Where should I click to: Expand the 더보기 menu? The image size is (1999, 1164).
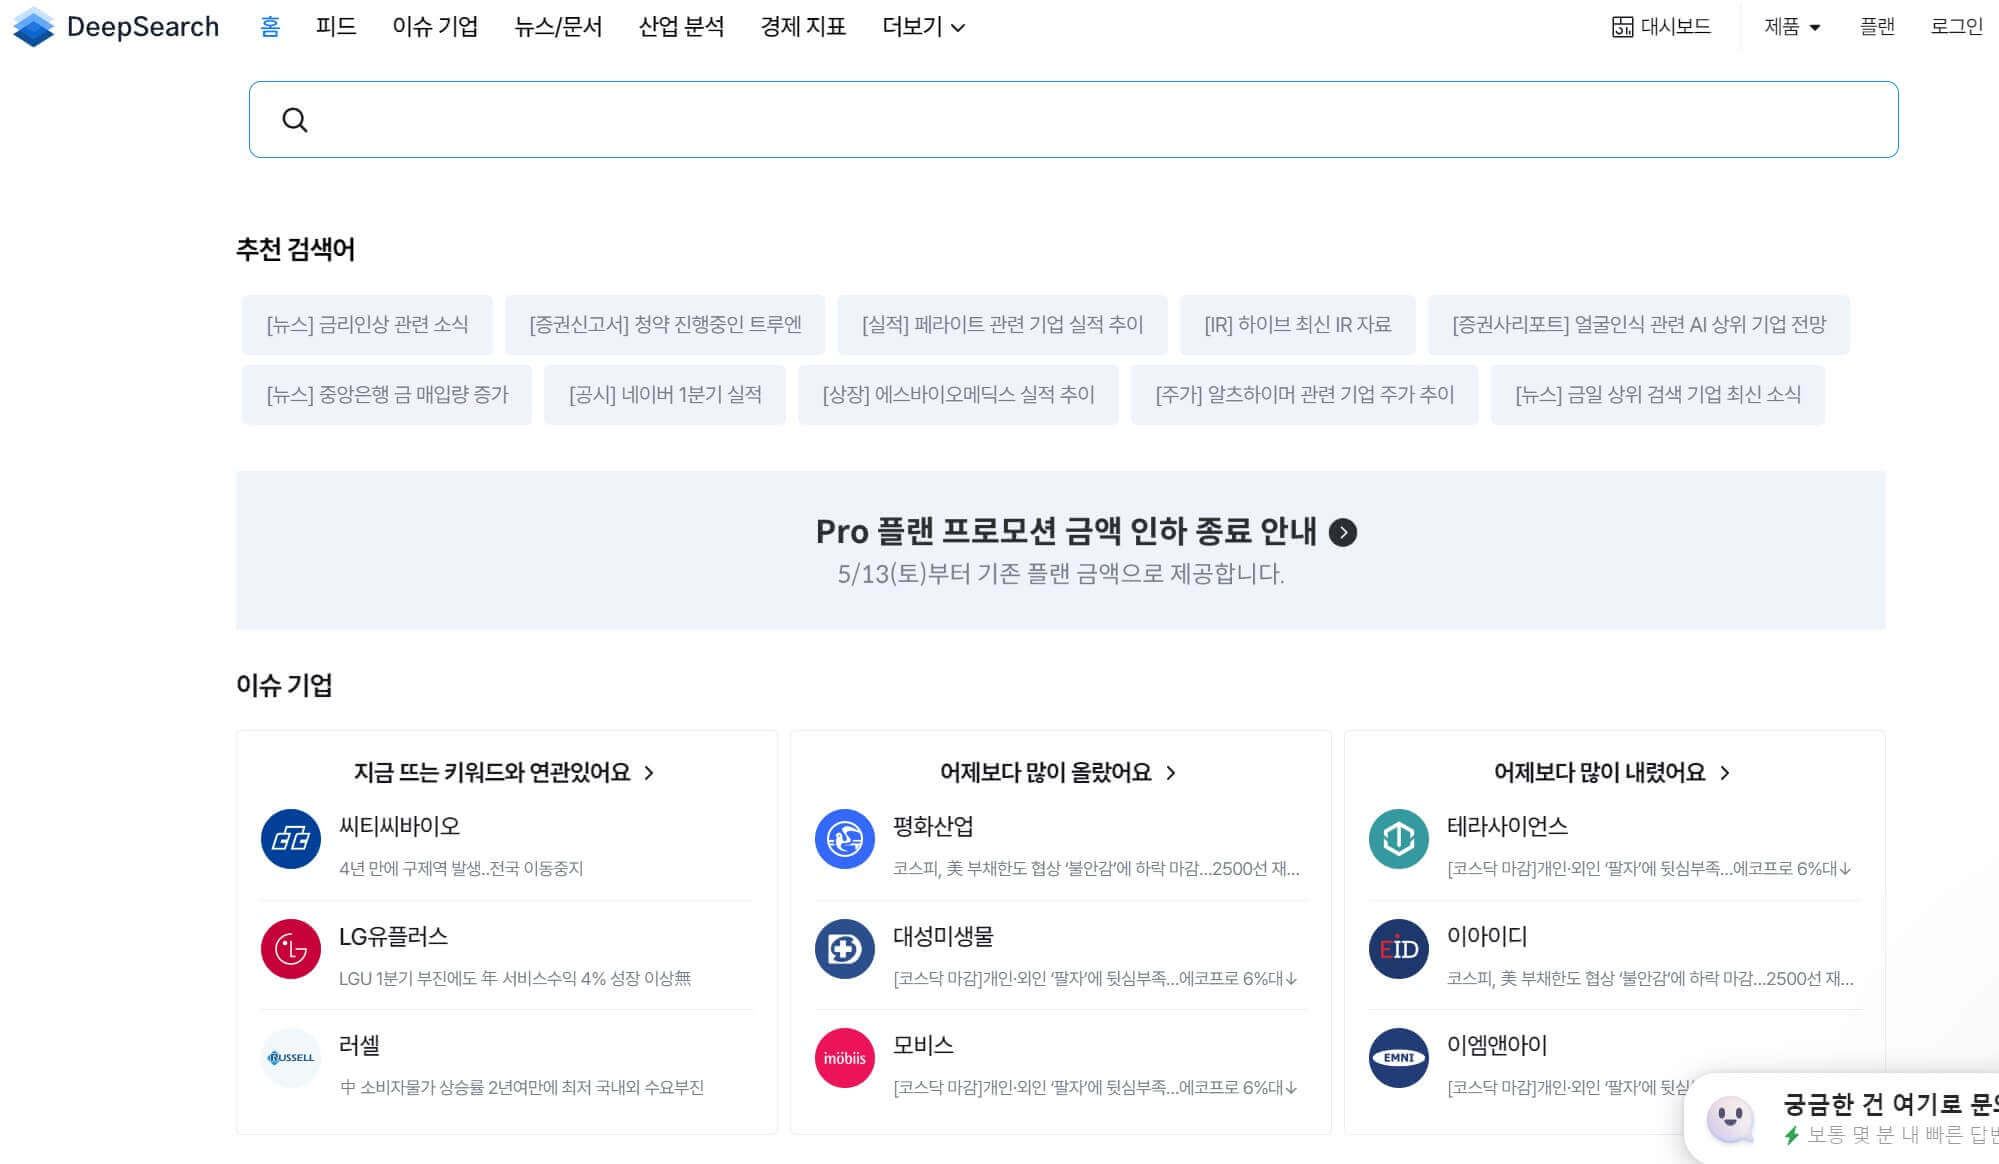click(x=923, y=27)
